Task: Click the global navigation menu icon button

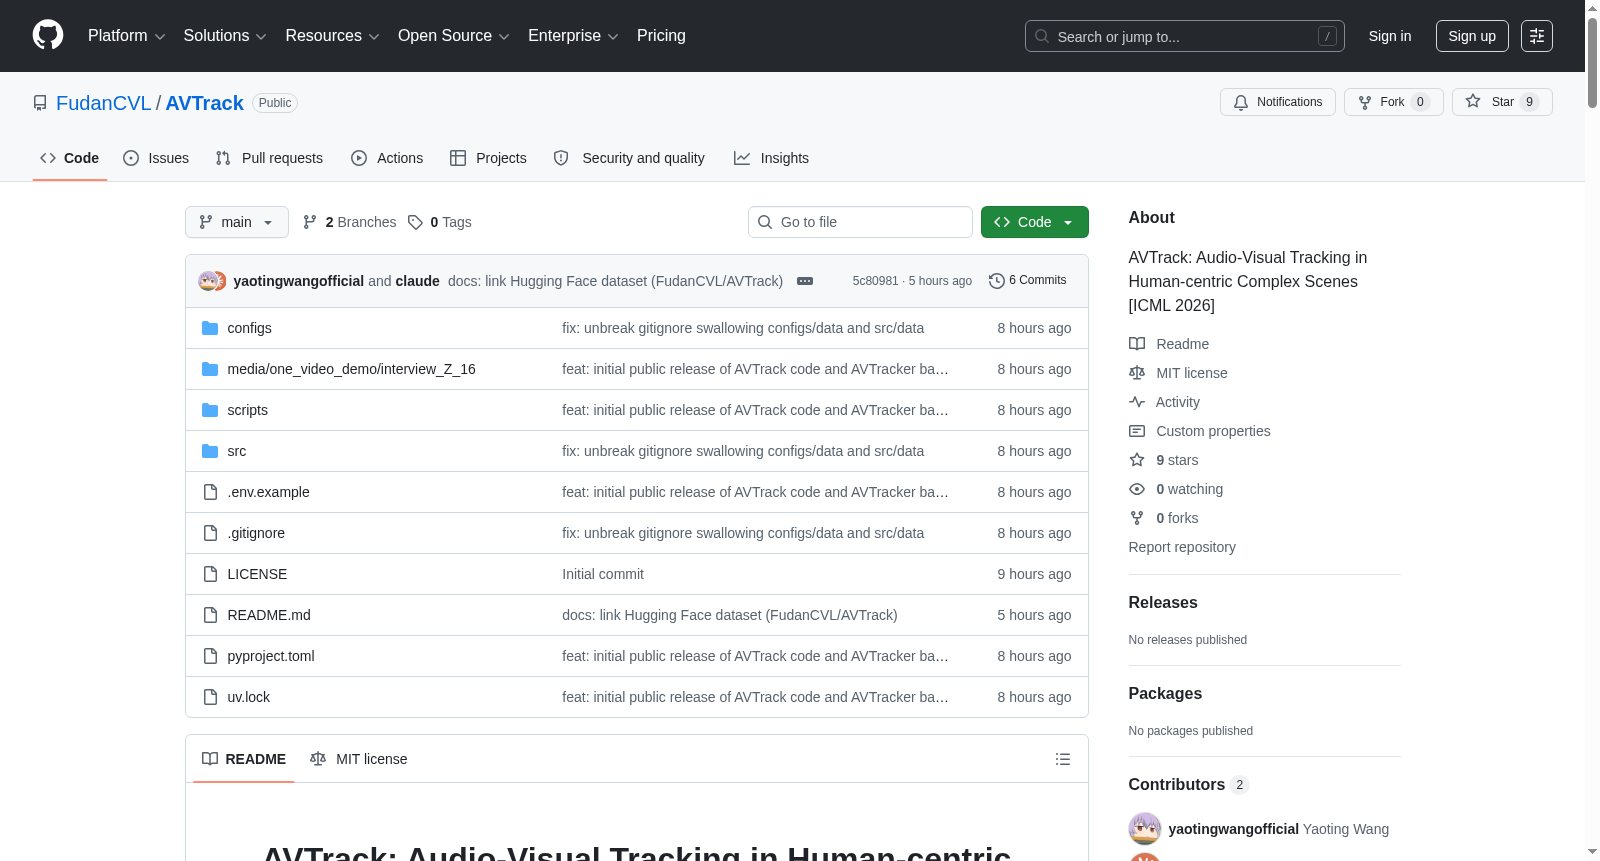Action: [1537, 36]
